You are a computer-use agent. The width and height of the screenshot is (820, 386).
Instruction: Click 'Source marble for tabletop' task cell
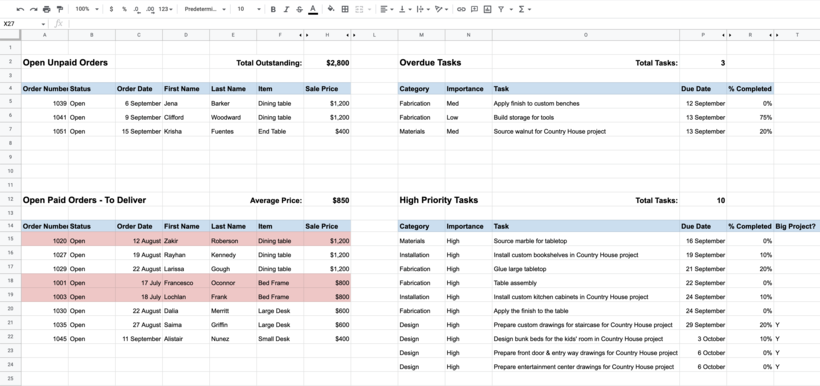pyautogui.click(x=586, y=241)
